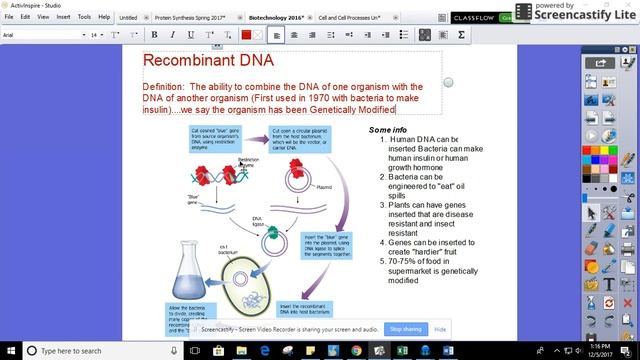The image size is (640, 360).
Task: Click the CLASSFLOW button
Action: tap(474, 18)
